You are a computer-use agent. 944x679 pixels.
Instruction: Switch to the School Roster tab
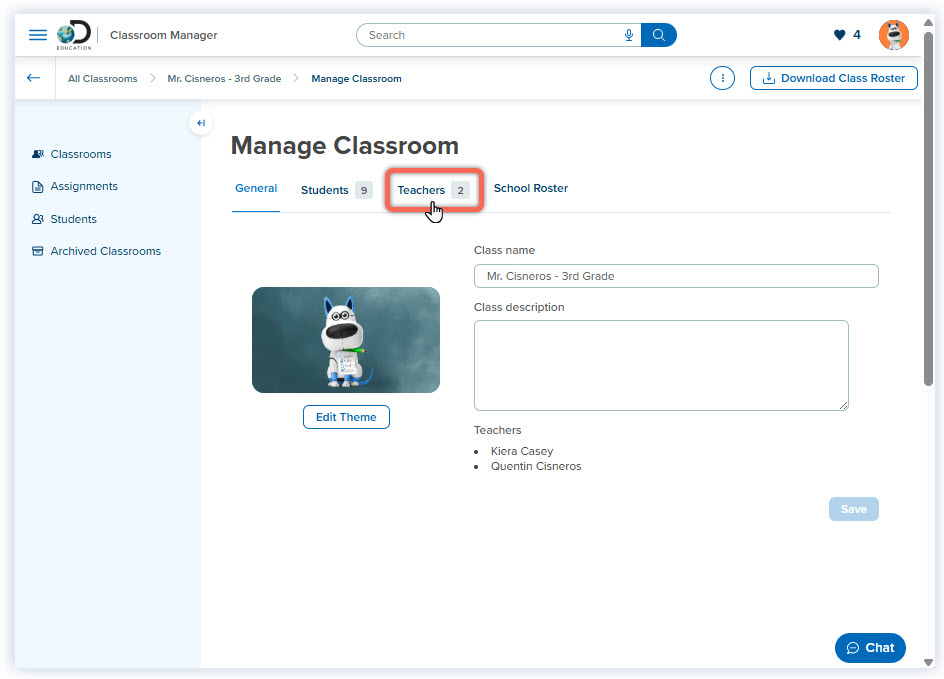[x=530, y=188]
